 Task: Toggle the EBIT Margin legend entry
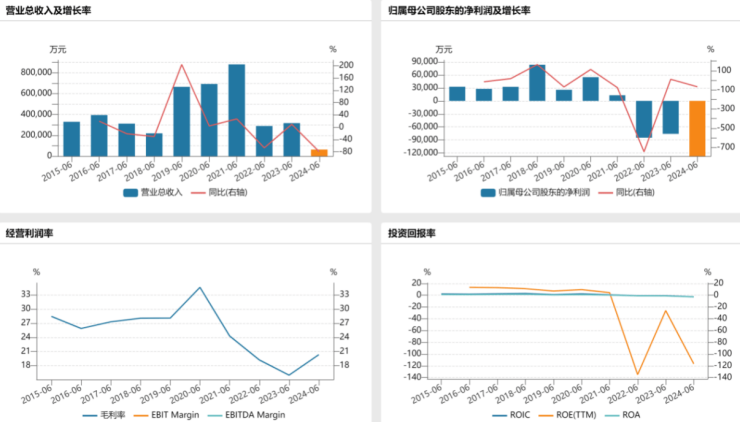tap(166, 415)
